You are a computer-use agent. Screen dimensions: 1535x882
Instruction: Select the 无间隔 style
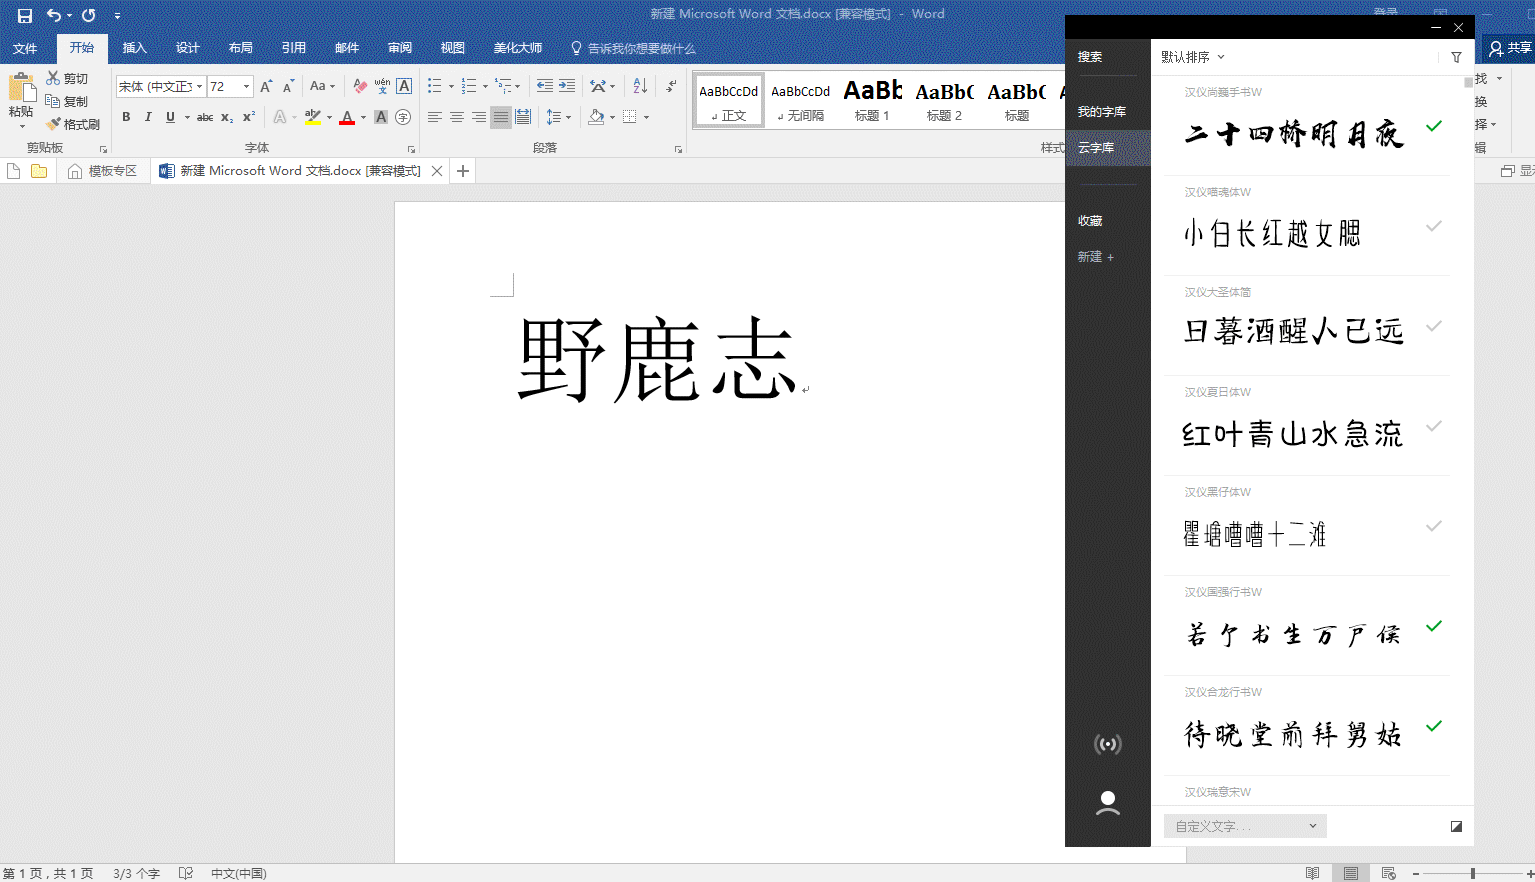point(801,100)
